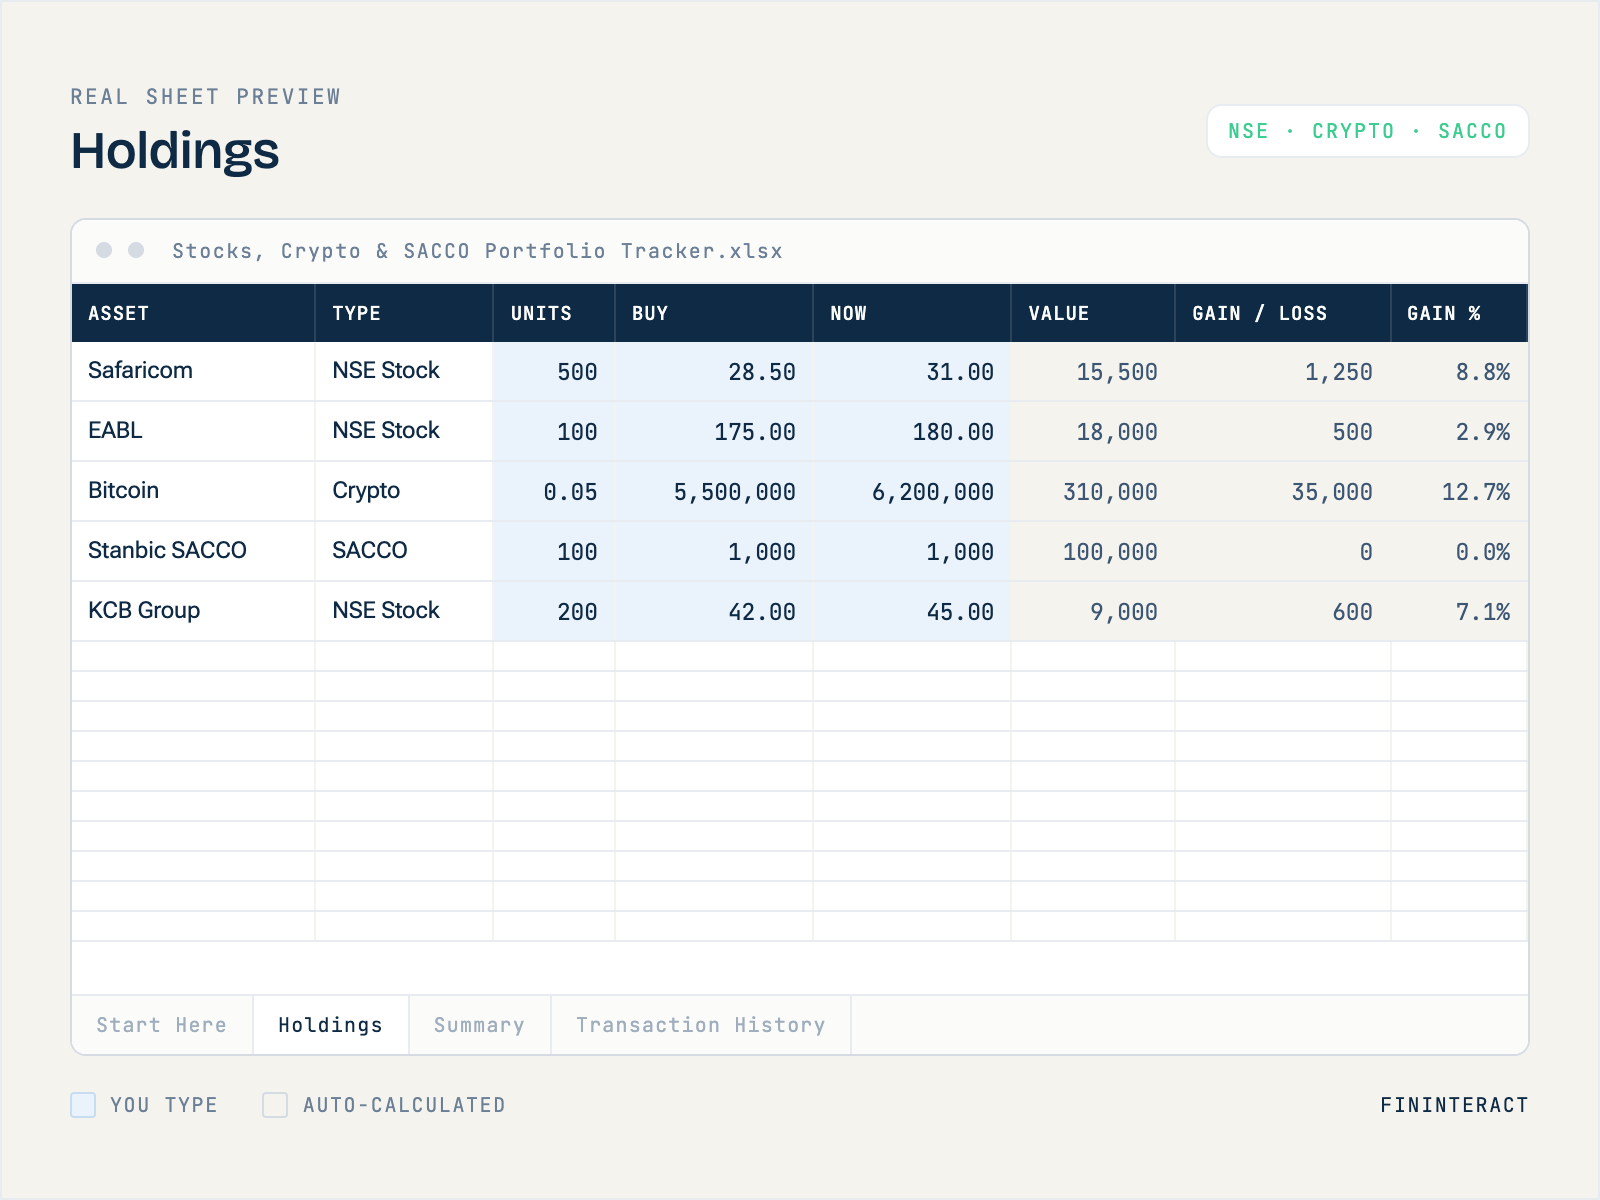Edit Bitcoin buy price 5,500,000
1600x1200 pixels.
pos(714,491)
